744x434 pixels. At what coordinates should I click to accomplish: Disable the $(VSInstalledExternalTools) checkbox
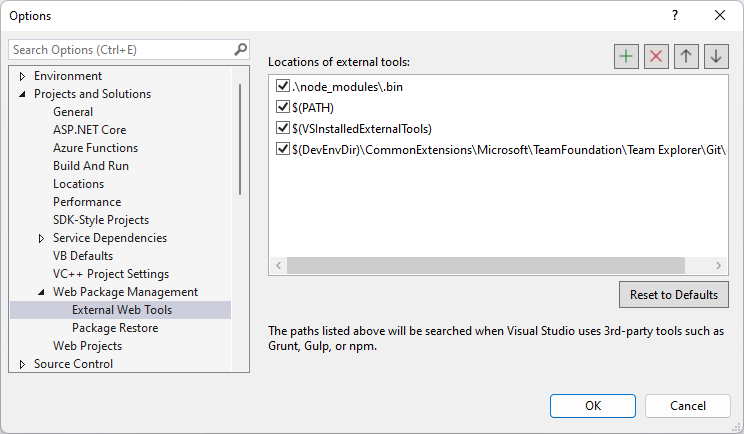pos(281,128)
